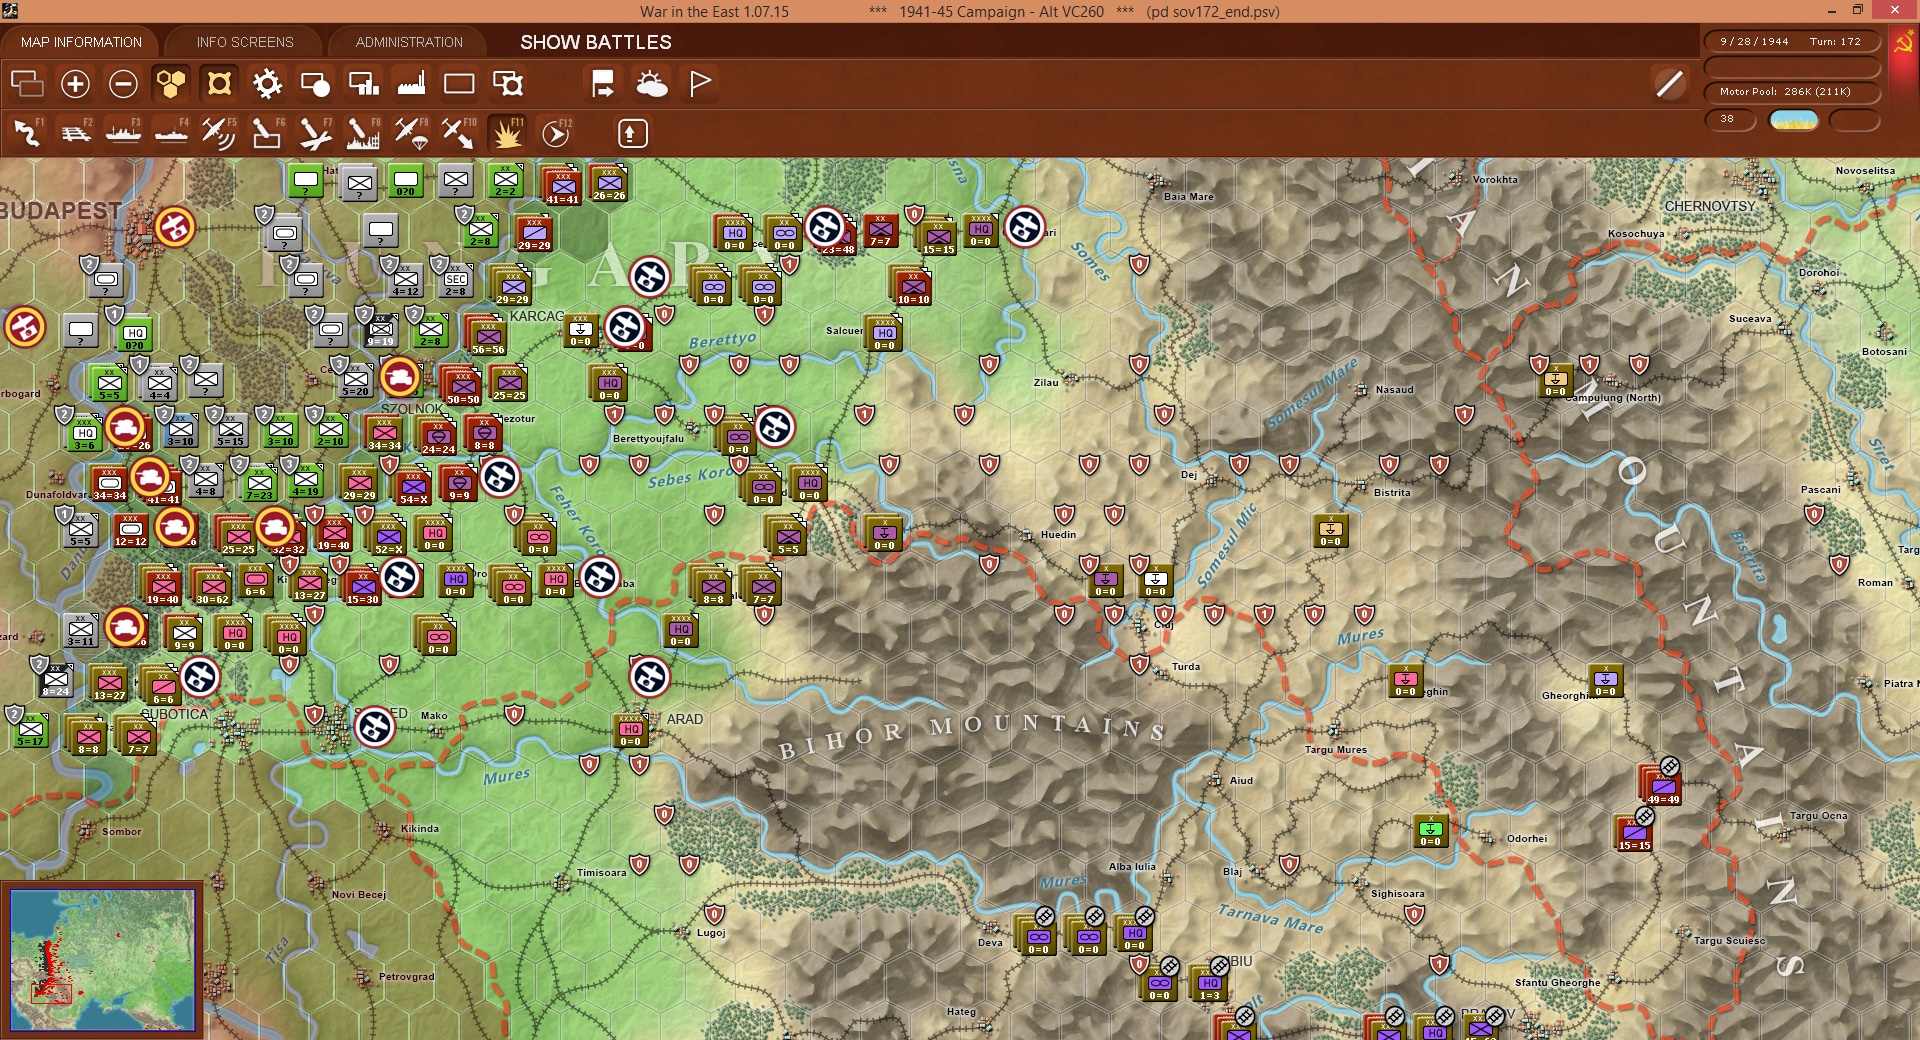The width and height of the screenshot is (1920, 1040).
Task: Select air transport paradrop mode F9
Action: click(x=411, y=133)
